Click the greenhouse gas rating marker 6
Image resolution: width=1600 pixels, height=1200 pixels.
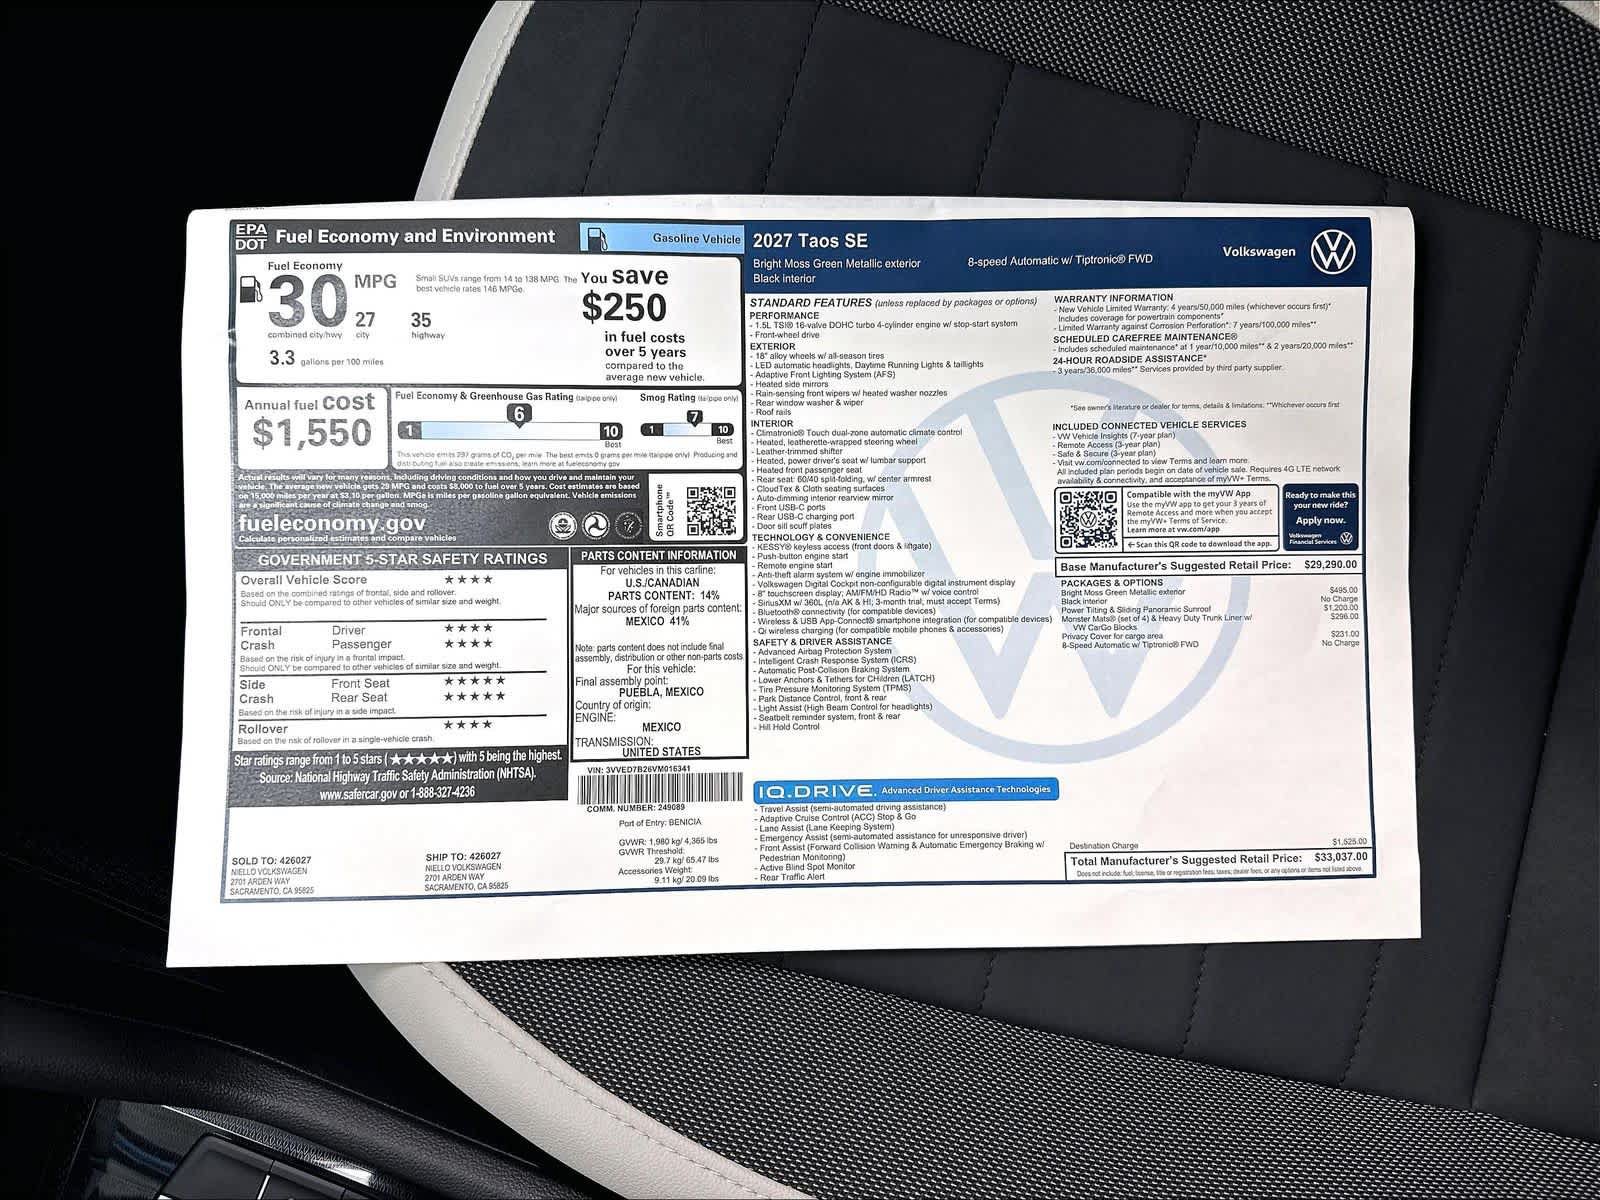pyautogui.click(x=518, y=414)
